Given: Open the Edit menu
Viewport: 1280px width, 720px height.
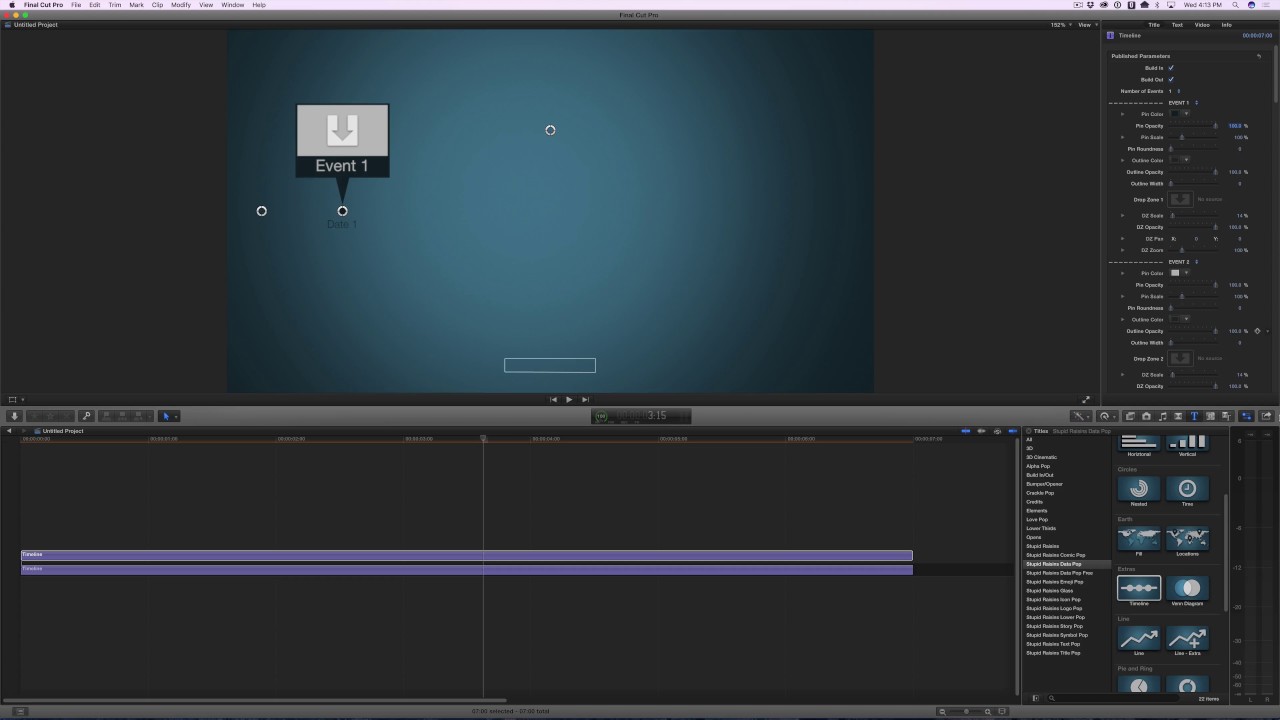Looking at the screenshot, I should coord(94,5).
